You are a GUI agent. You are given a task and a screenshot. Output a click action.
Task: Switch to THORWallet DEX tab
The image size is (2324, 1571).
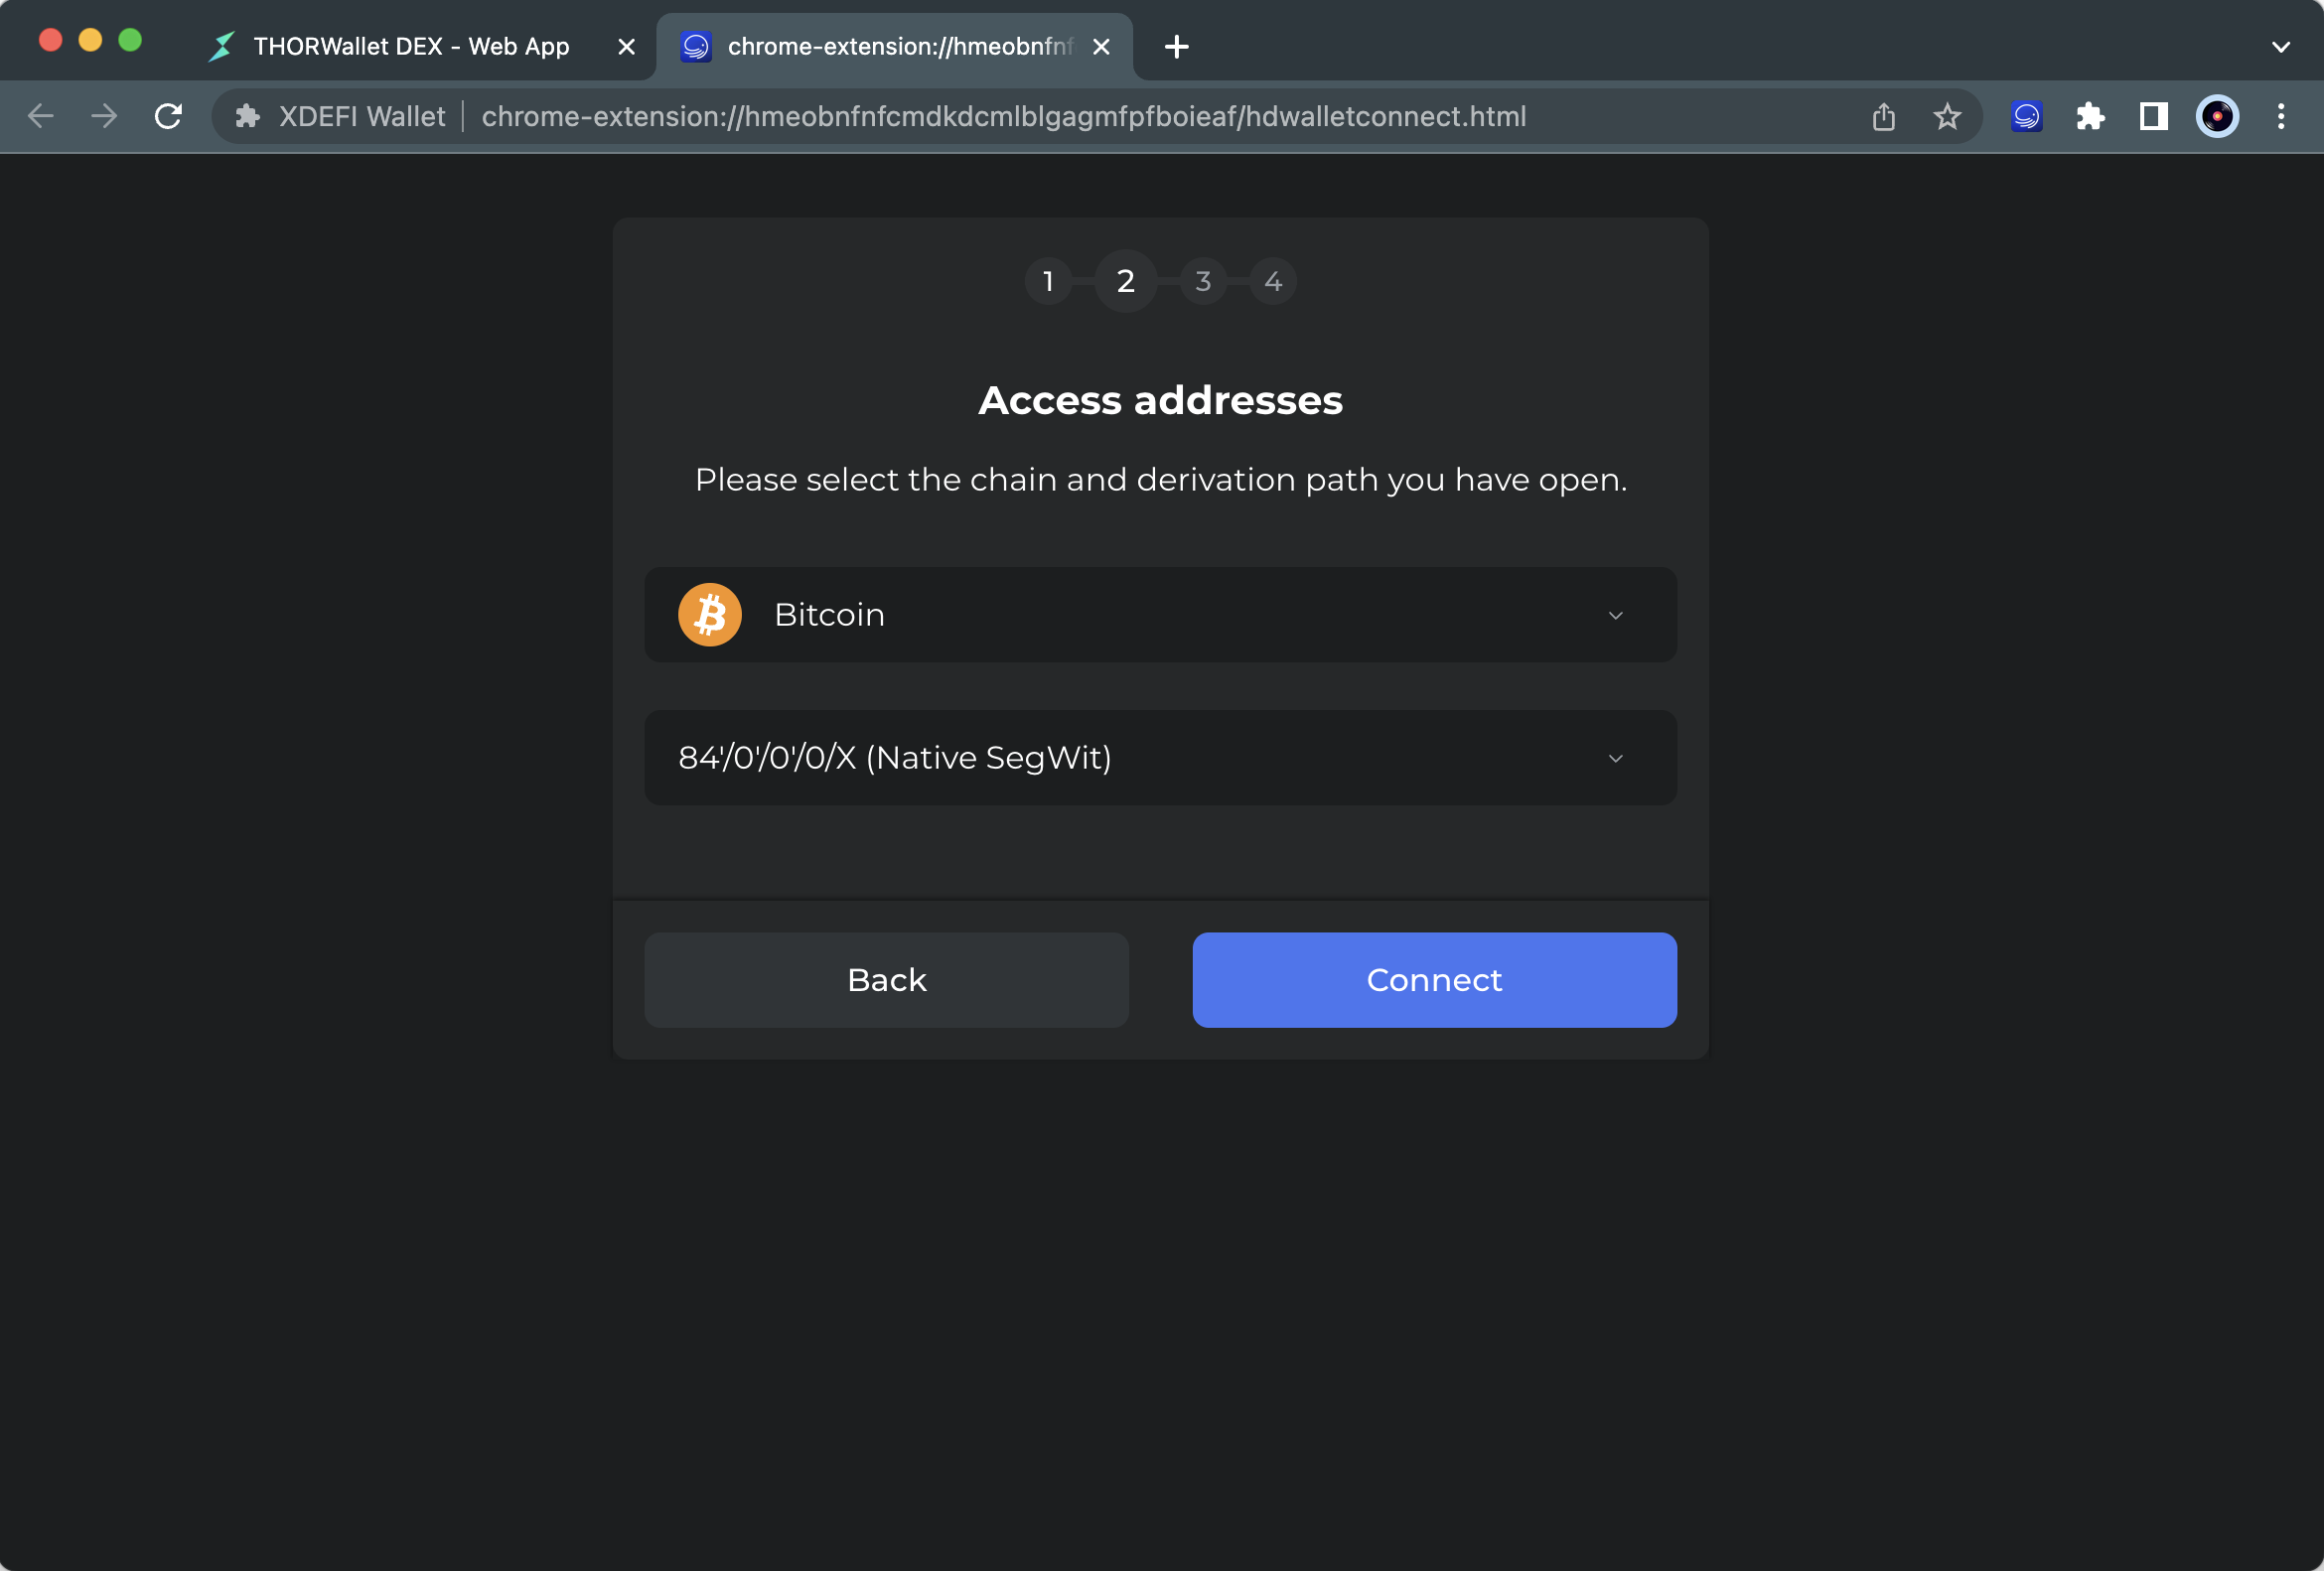(410, 46)
